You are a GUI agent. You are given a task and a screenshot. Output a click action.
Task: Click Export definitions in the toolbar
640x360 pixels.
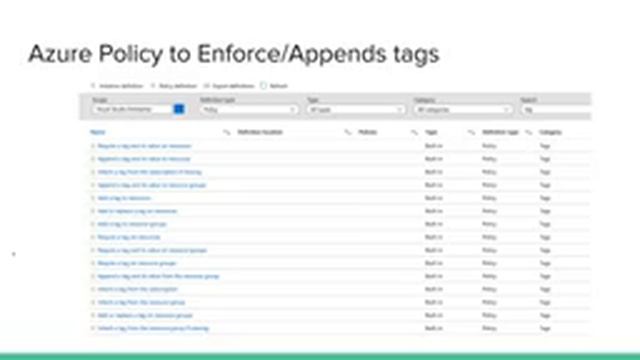[x=233, y=86]
